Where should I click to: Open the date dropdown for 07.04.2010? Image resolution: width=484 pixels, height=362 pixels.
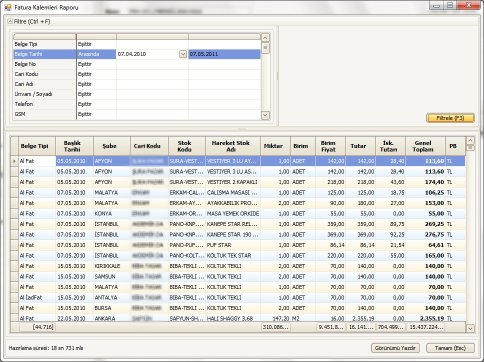pos(183,54)
